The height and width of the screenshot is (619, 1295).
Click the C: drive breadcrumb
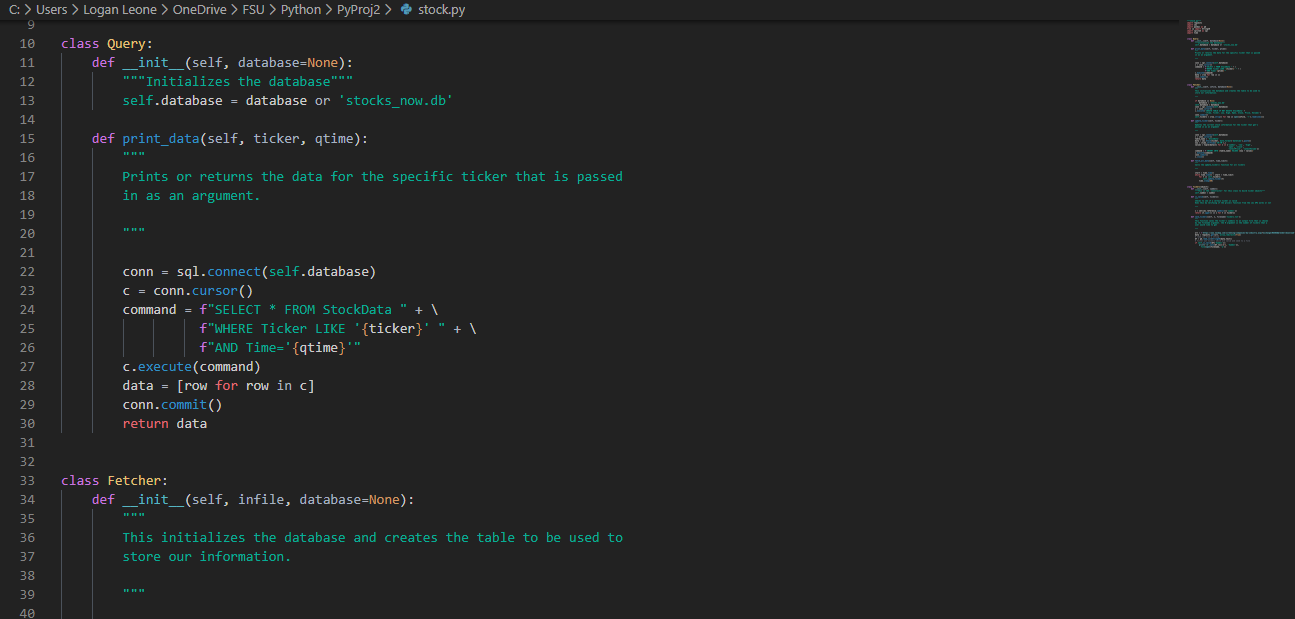tap(14, 10)
